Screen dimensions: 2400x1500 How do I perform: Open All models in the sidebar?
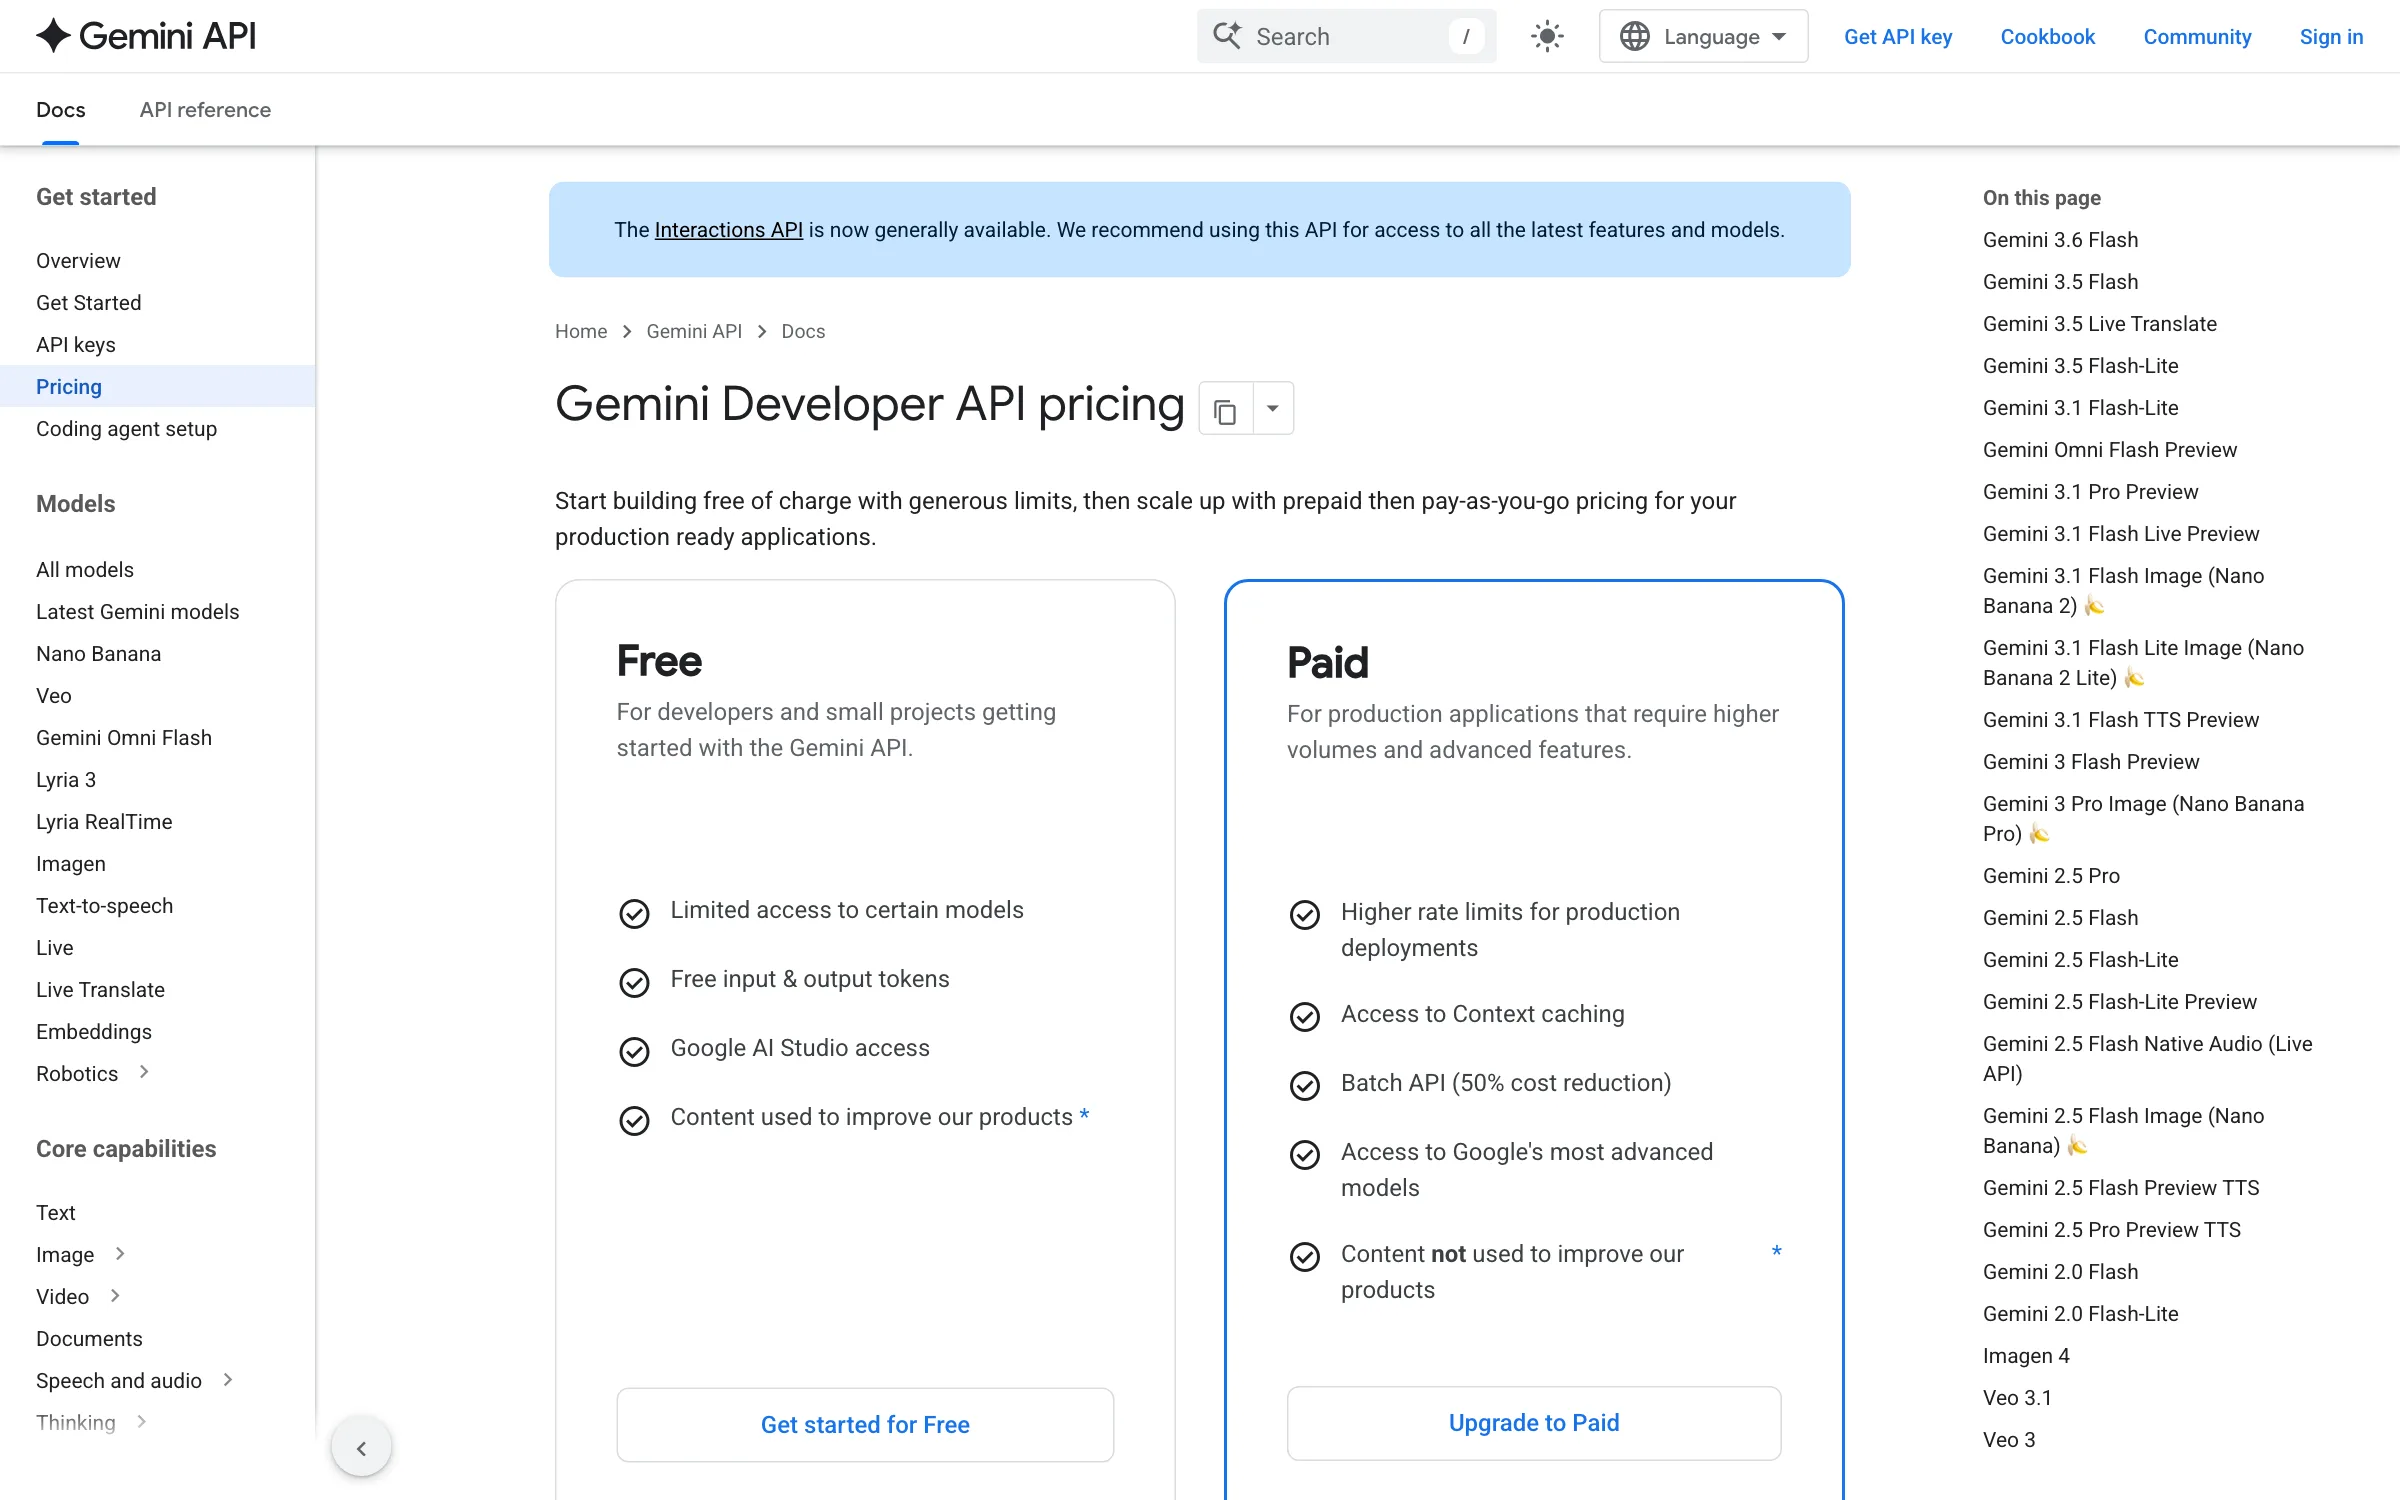[x=85, y=570]
